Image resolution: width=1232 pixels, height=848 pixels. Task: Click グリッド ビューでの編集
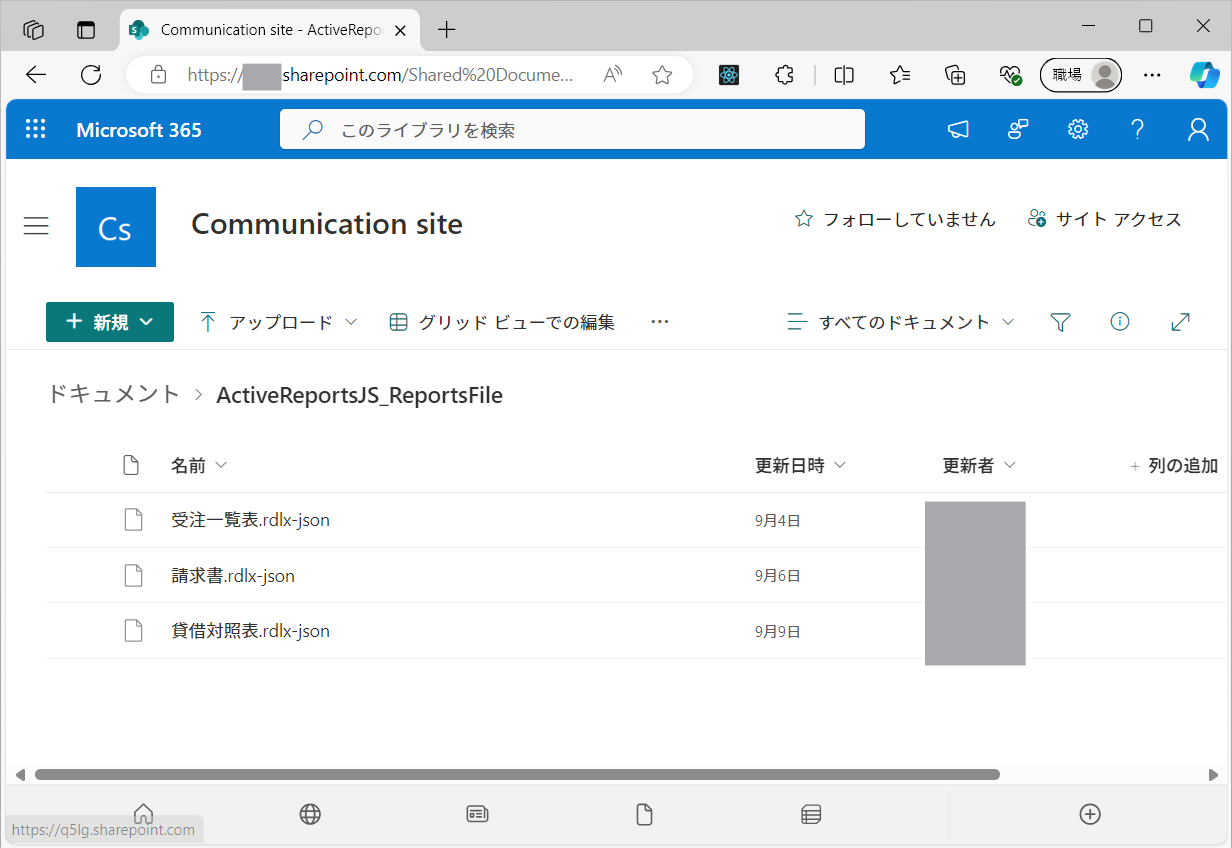click(x=502, y=322)
